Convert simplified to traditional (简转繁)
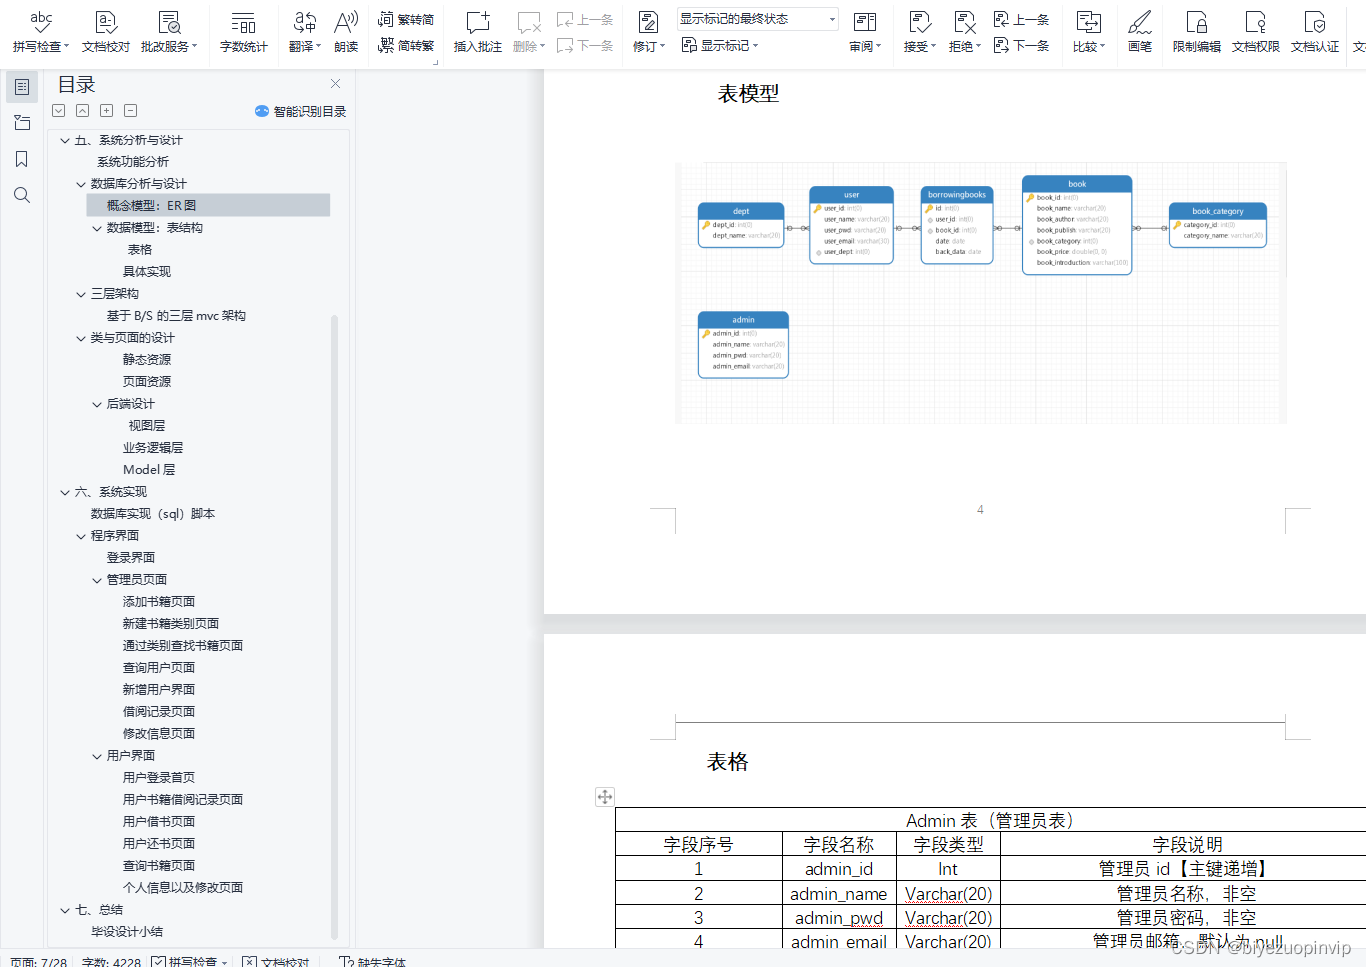 pyautogui.click(x=406, y=45)
